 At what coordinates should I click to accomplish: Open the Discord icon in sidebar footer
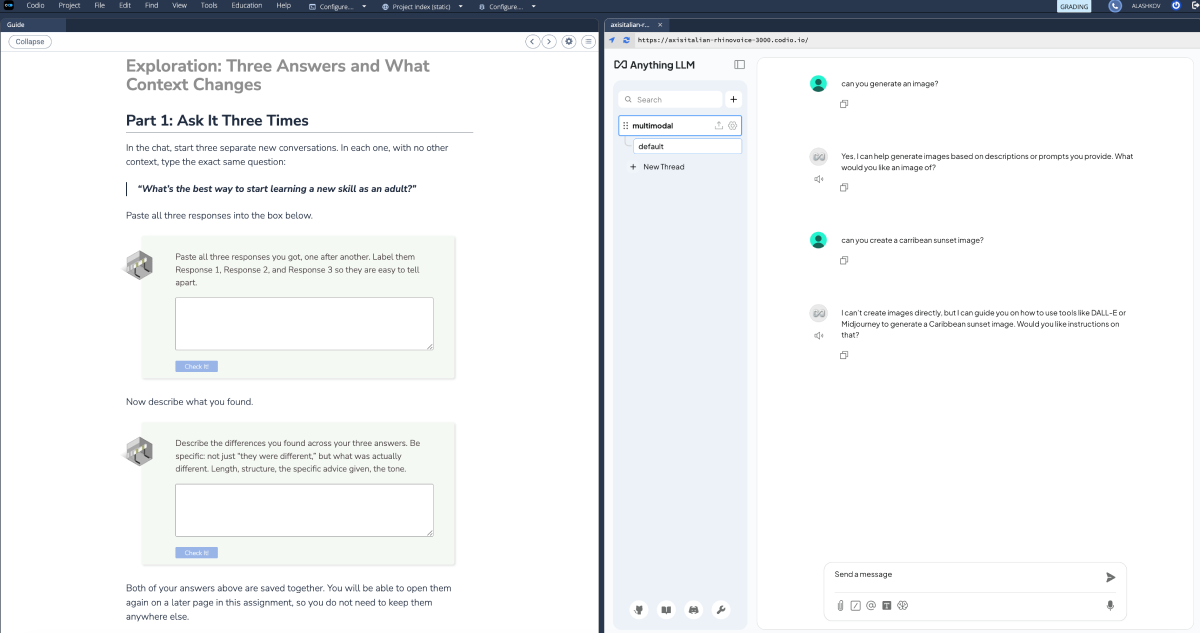[x=693, y=609]
